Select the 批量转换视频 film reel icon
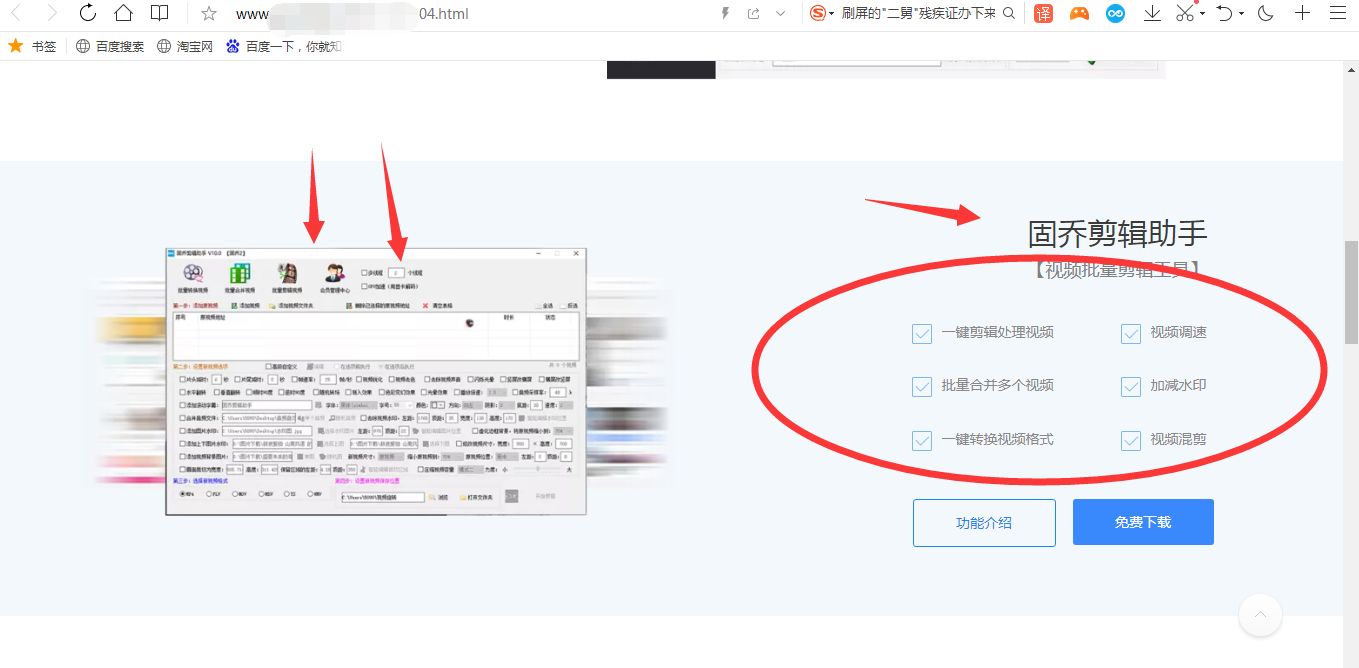This screenshot has width=1359, height=668. 193,273
